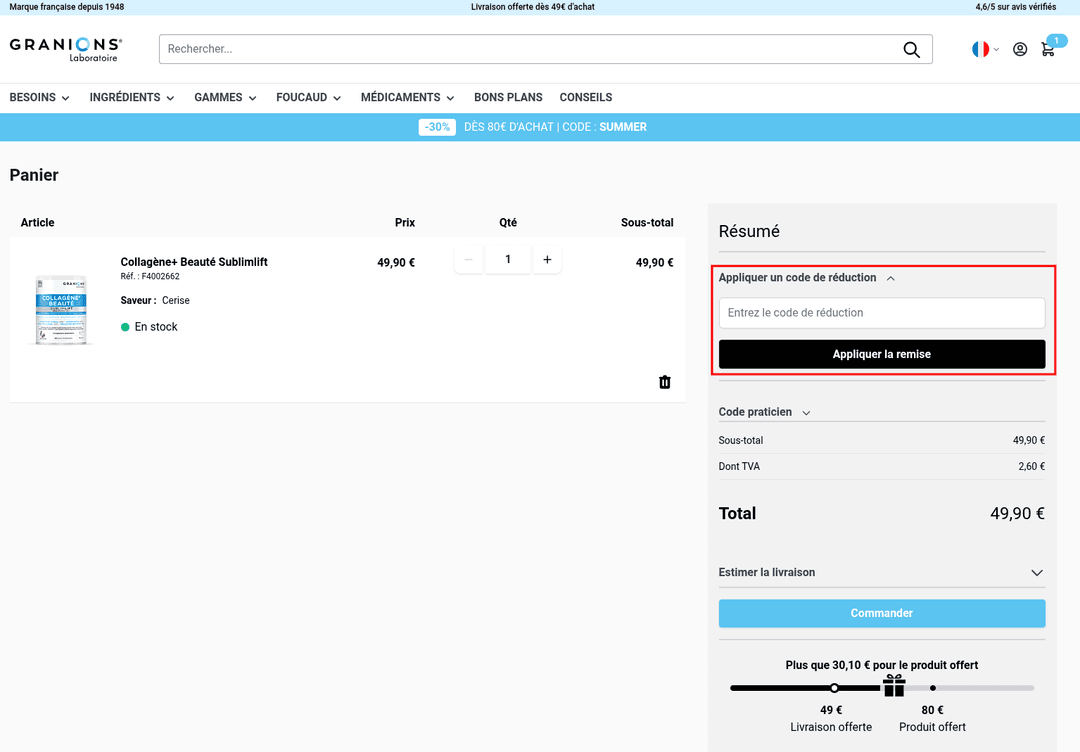Expand the Code praticien section
The image size is (1080, 752).
765,412
